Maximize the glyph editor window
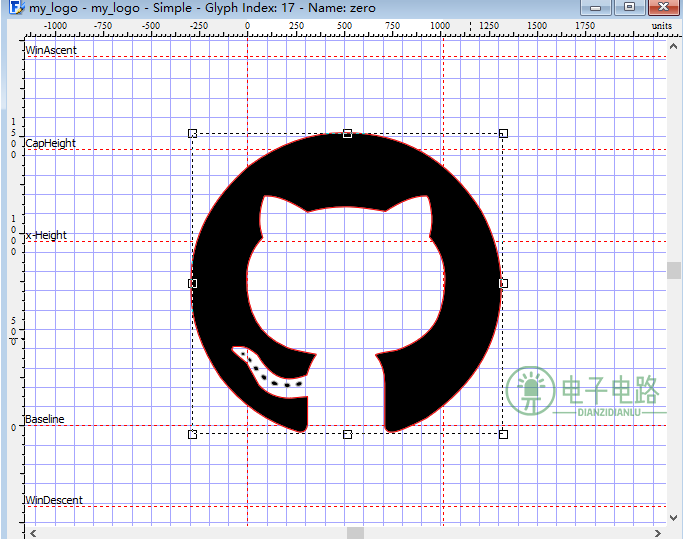Viewport: 683px width, 539px height. [x=629, y=7]
